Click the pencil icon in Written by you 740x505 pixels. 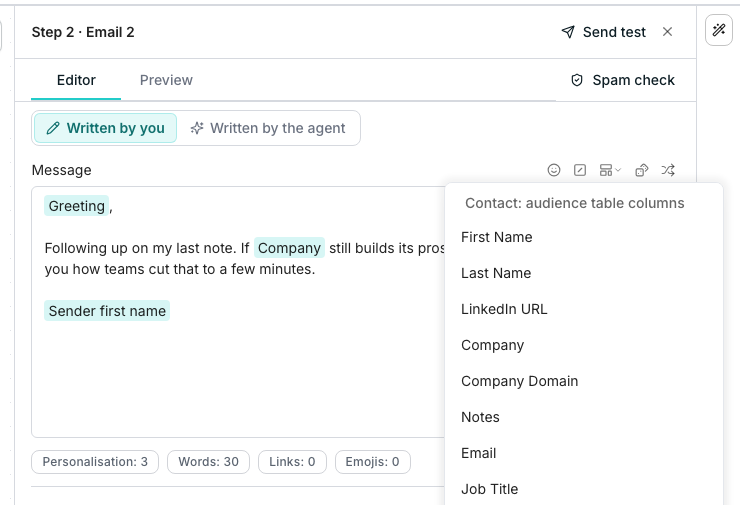[x=53, y=128]
